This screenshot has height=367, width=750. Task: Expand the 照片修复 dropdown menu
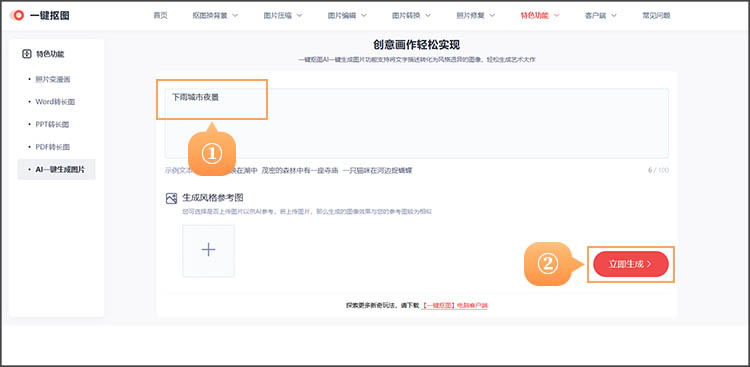476,15
